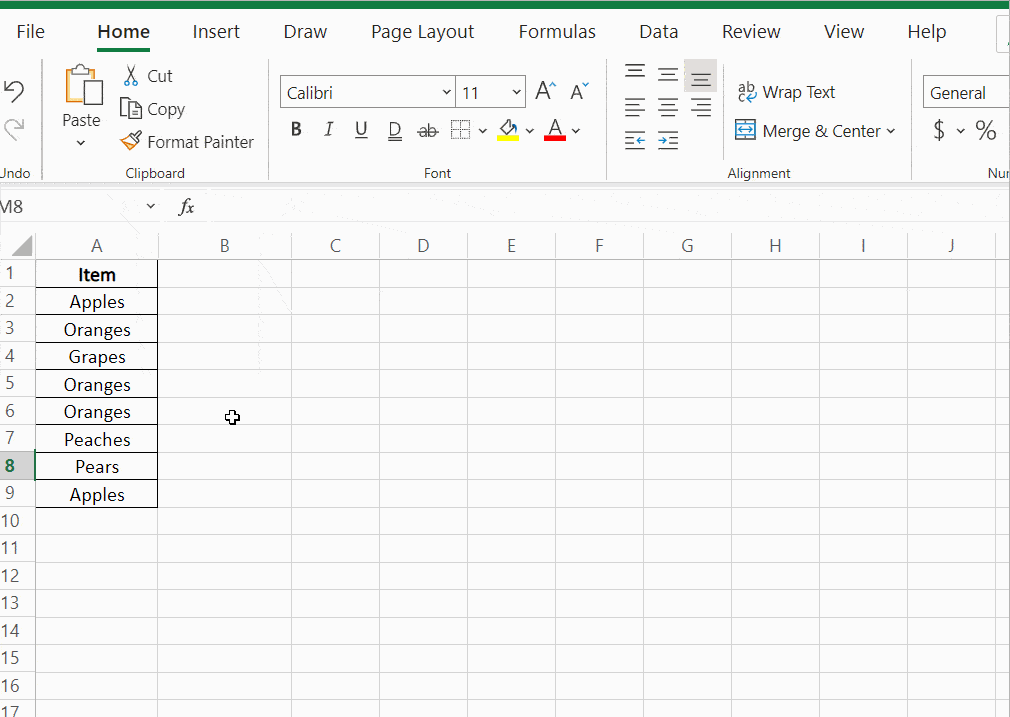This screenshot has width=1010, height=717.
Task: Apply yellow highlight fill color
Action: [x=508, y=130]
